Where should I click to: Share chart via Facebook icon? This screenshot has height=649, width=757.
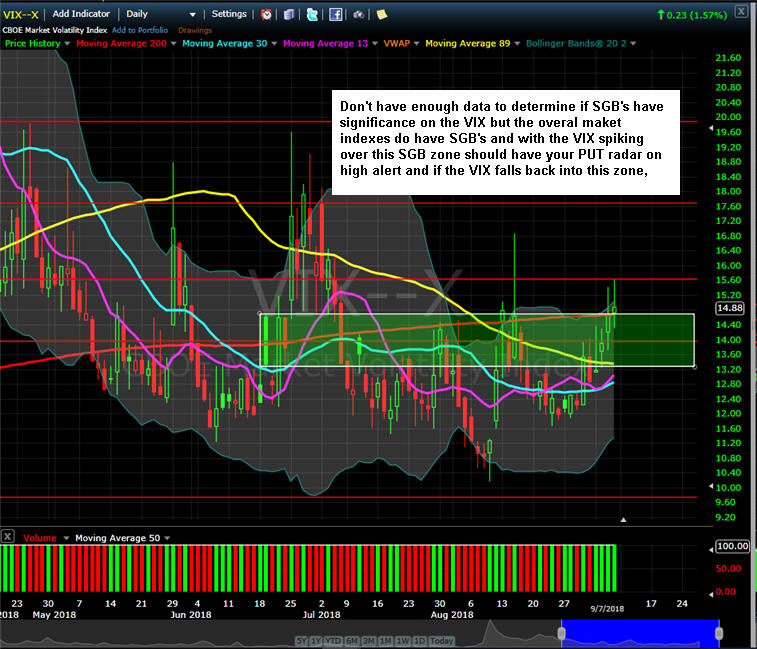[335, 15]
